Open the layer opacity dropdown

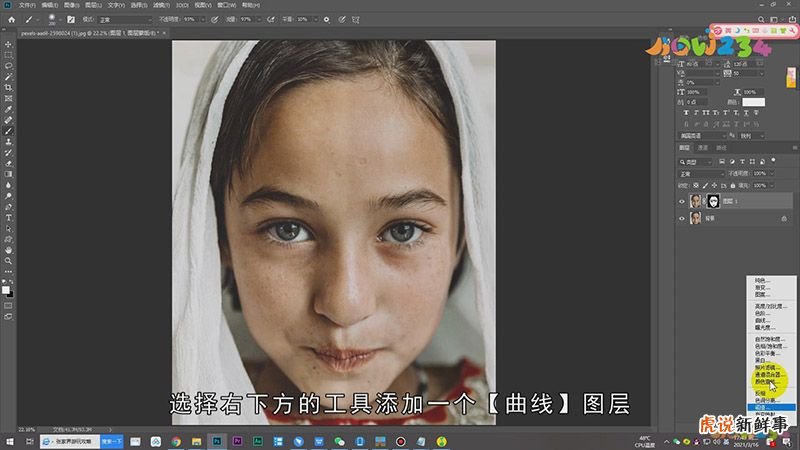pos(771,174)
